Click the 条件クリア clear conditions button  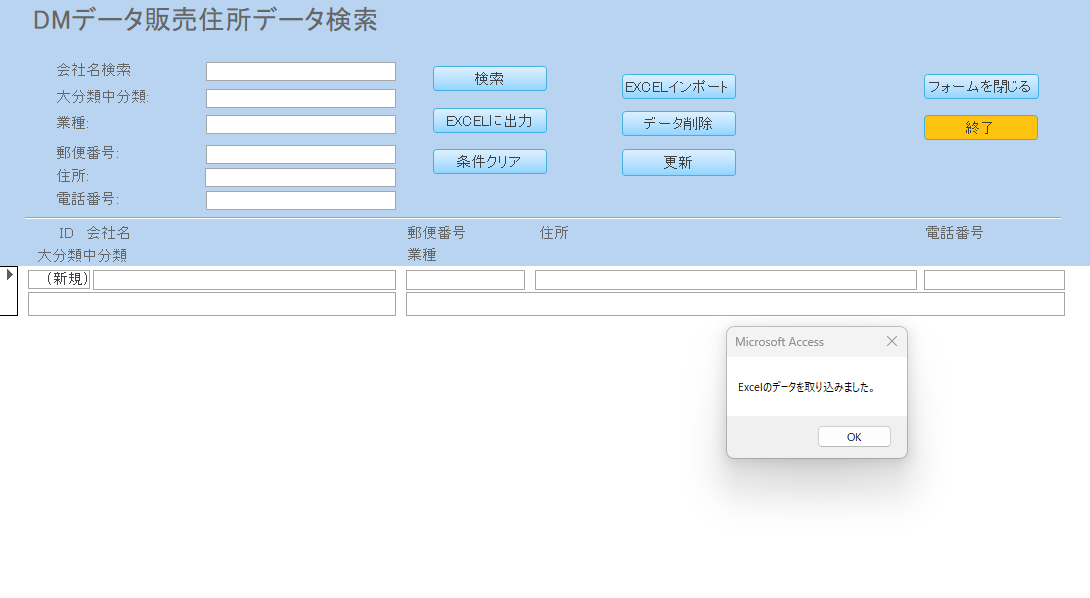pos(489,161)
